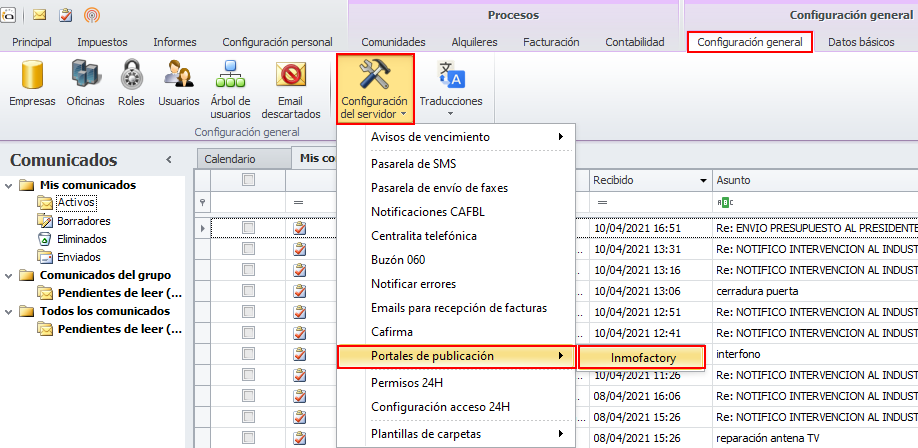Click the Asunto filter ABC icon

pos(725,202)
